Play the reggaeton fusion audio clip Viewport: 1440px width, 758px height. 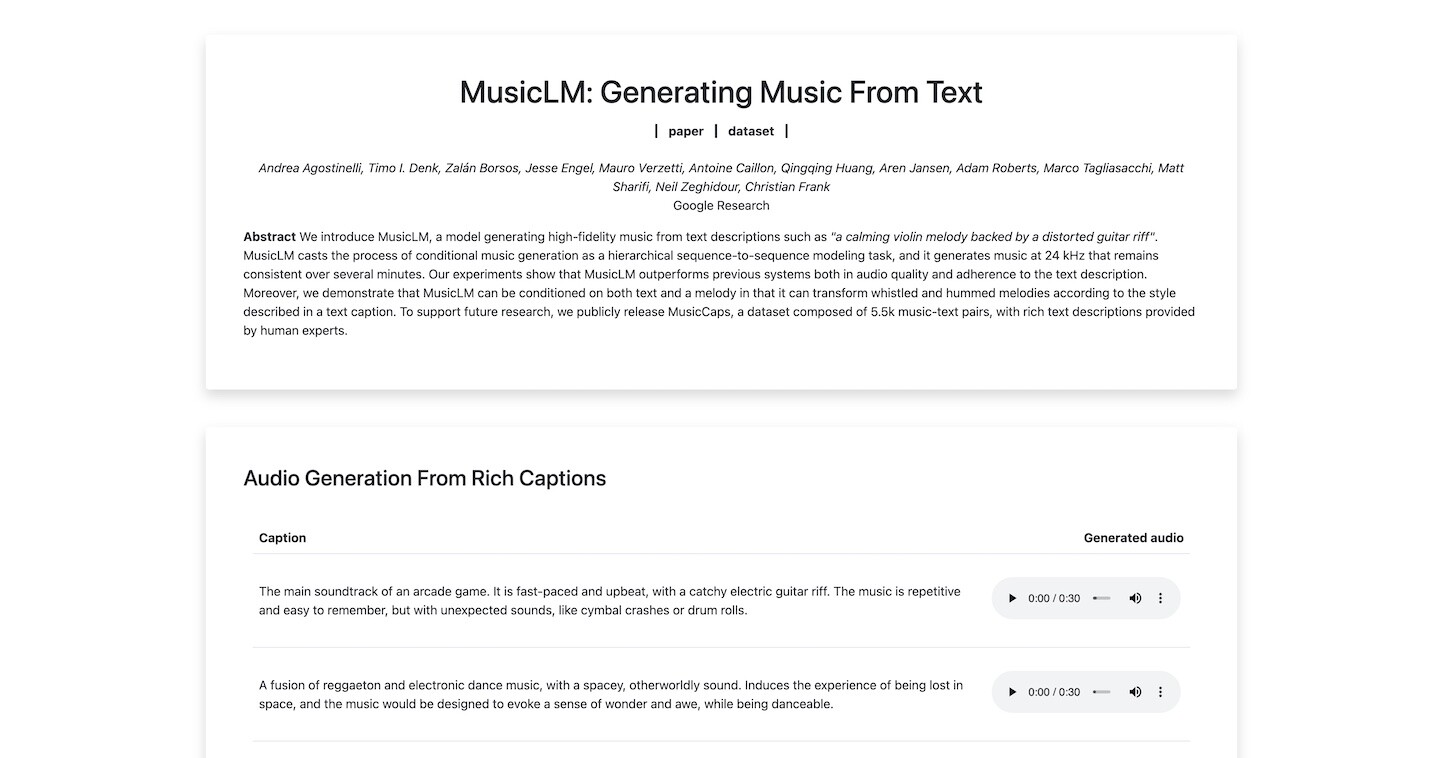point(1012,692)
